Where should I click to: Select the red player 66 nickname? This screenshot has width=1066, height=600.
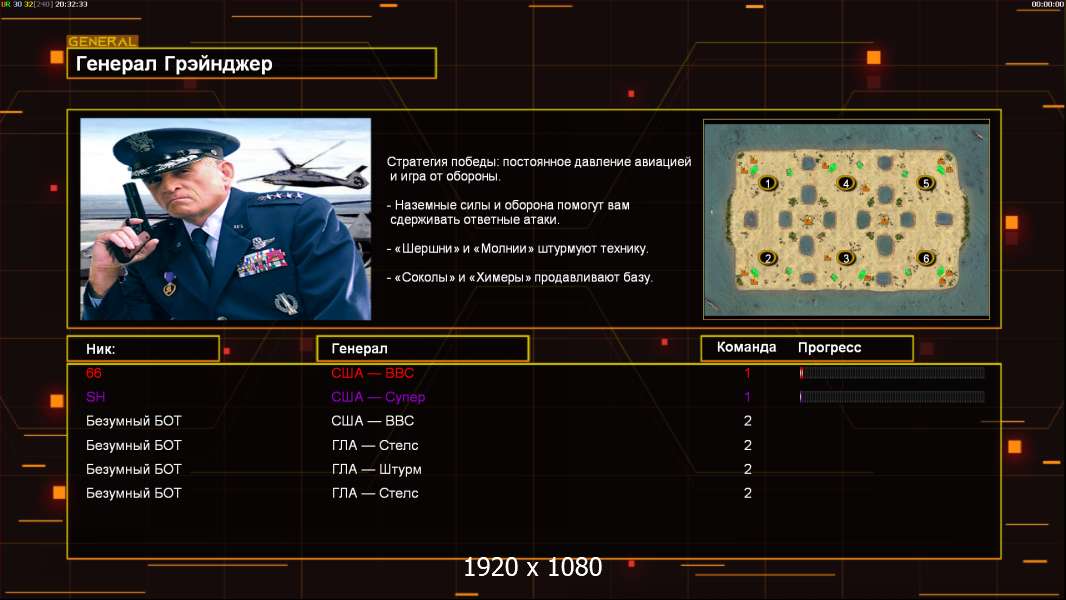tap(94, 373)
